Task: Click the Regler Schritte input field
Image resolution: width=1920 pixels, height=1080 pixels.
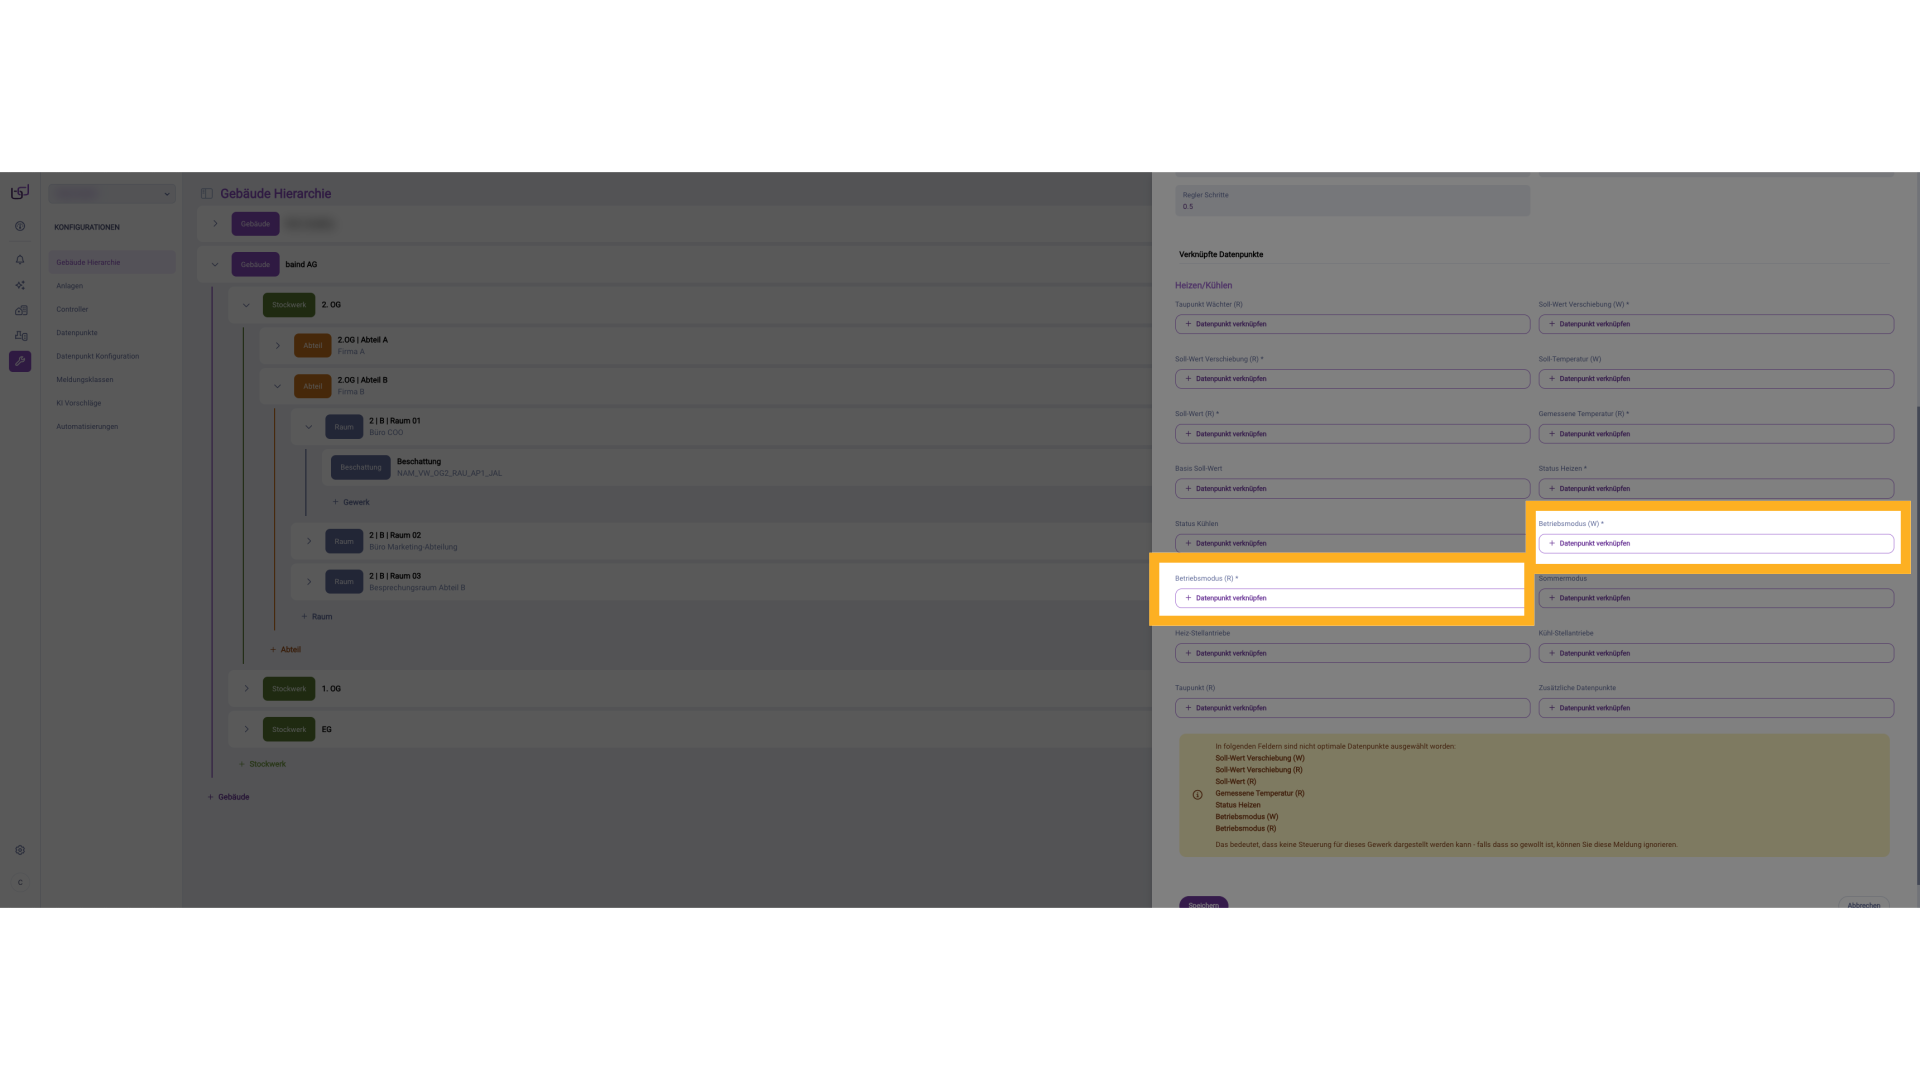Action: coord(1351,201)
